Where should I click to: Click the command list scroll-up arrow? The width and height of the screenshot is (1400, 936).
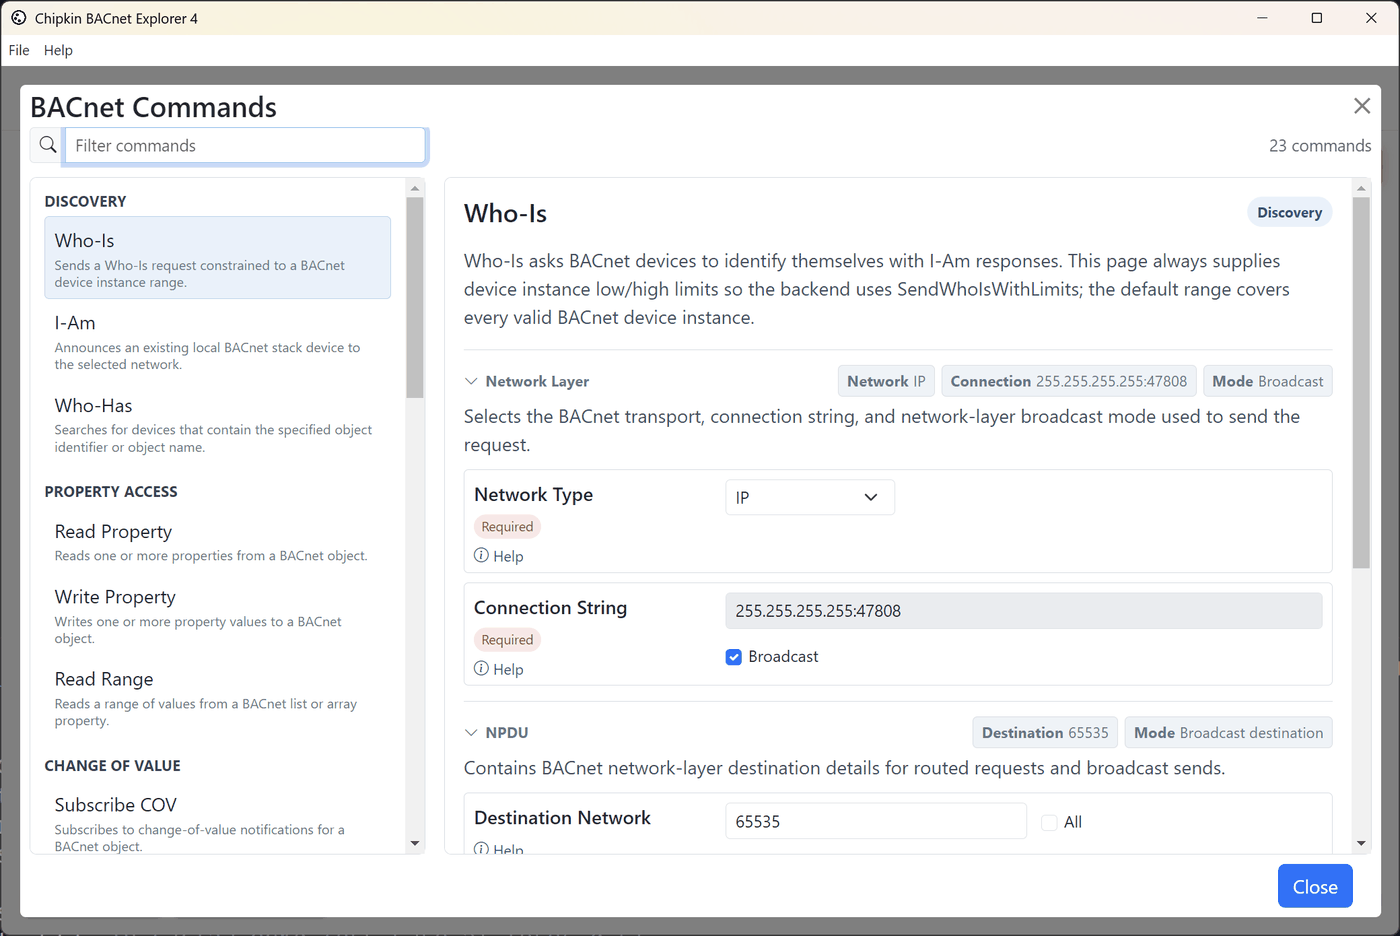pos(415,188)
